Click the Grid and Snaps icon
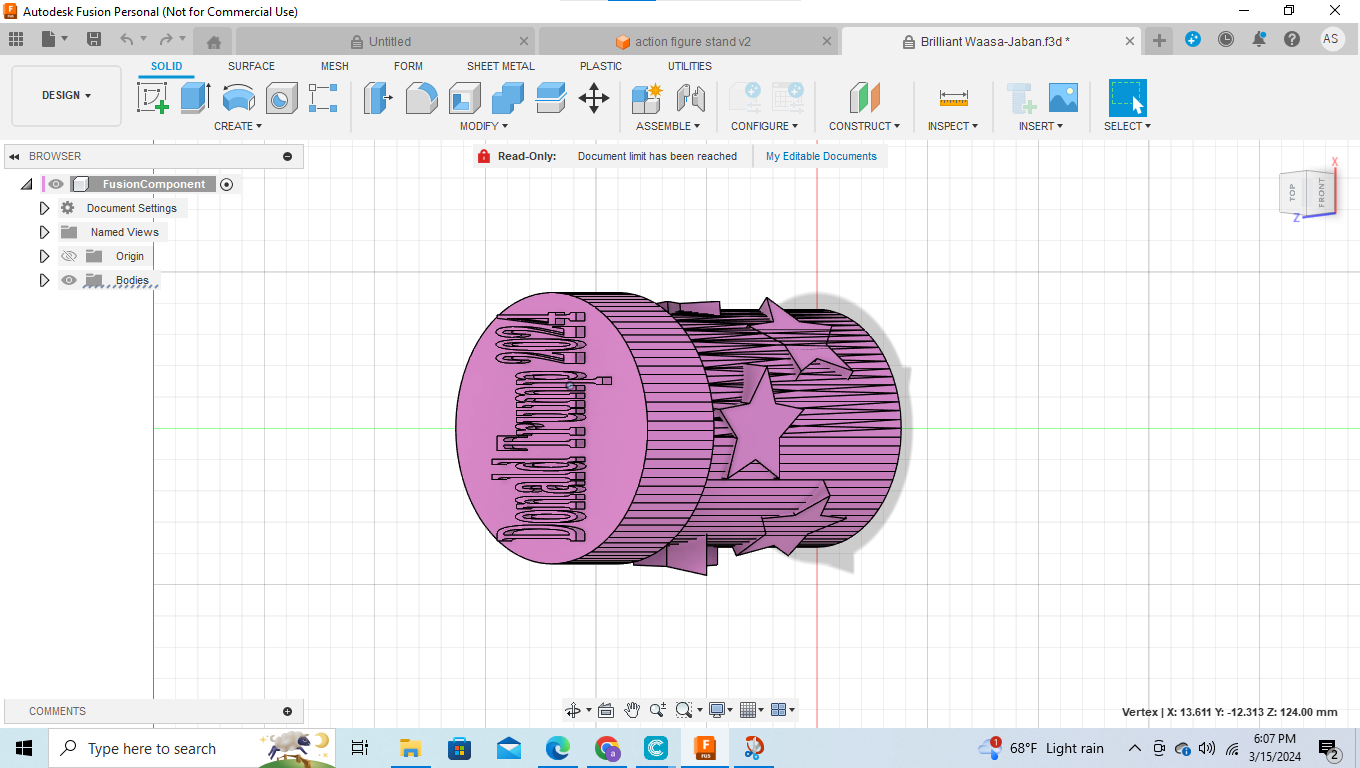The image size is (1360, 768). pyautogui.click(x=747, y=710)
